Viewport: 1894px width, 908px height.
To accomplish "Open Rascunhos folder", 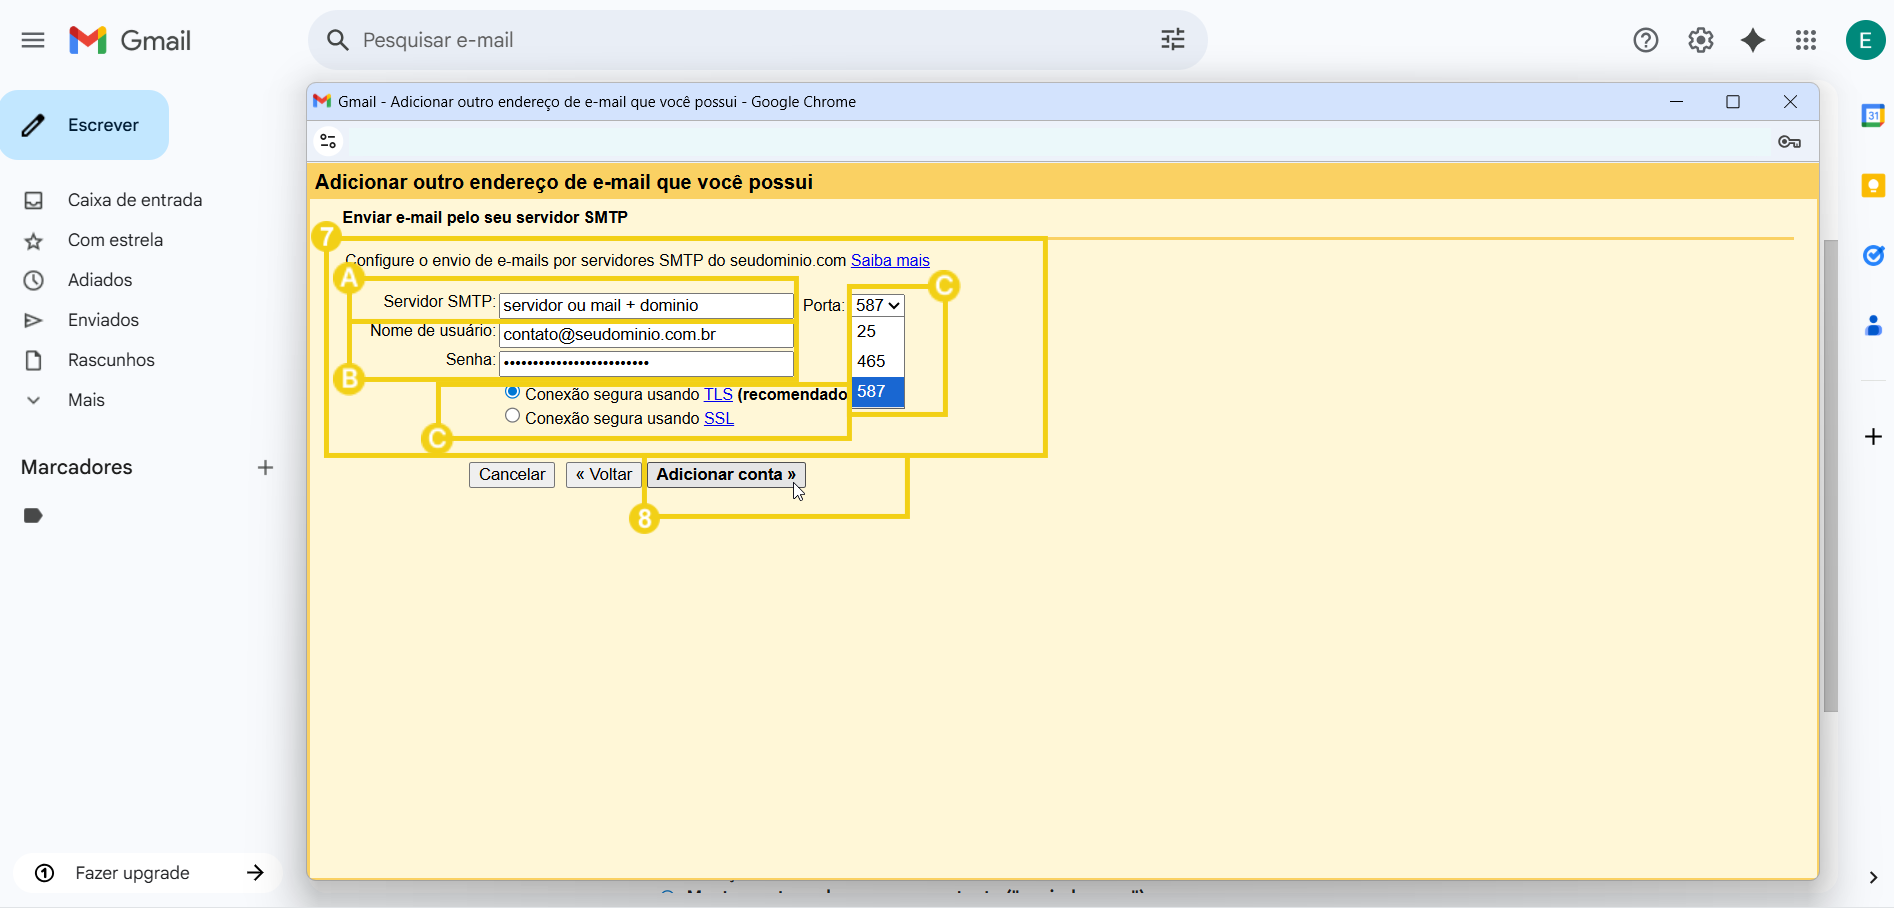I will [x=111, y=360].
